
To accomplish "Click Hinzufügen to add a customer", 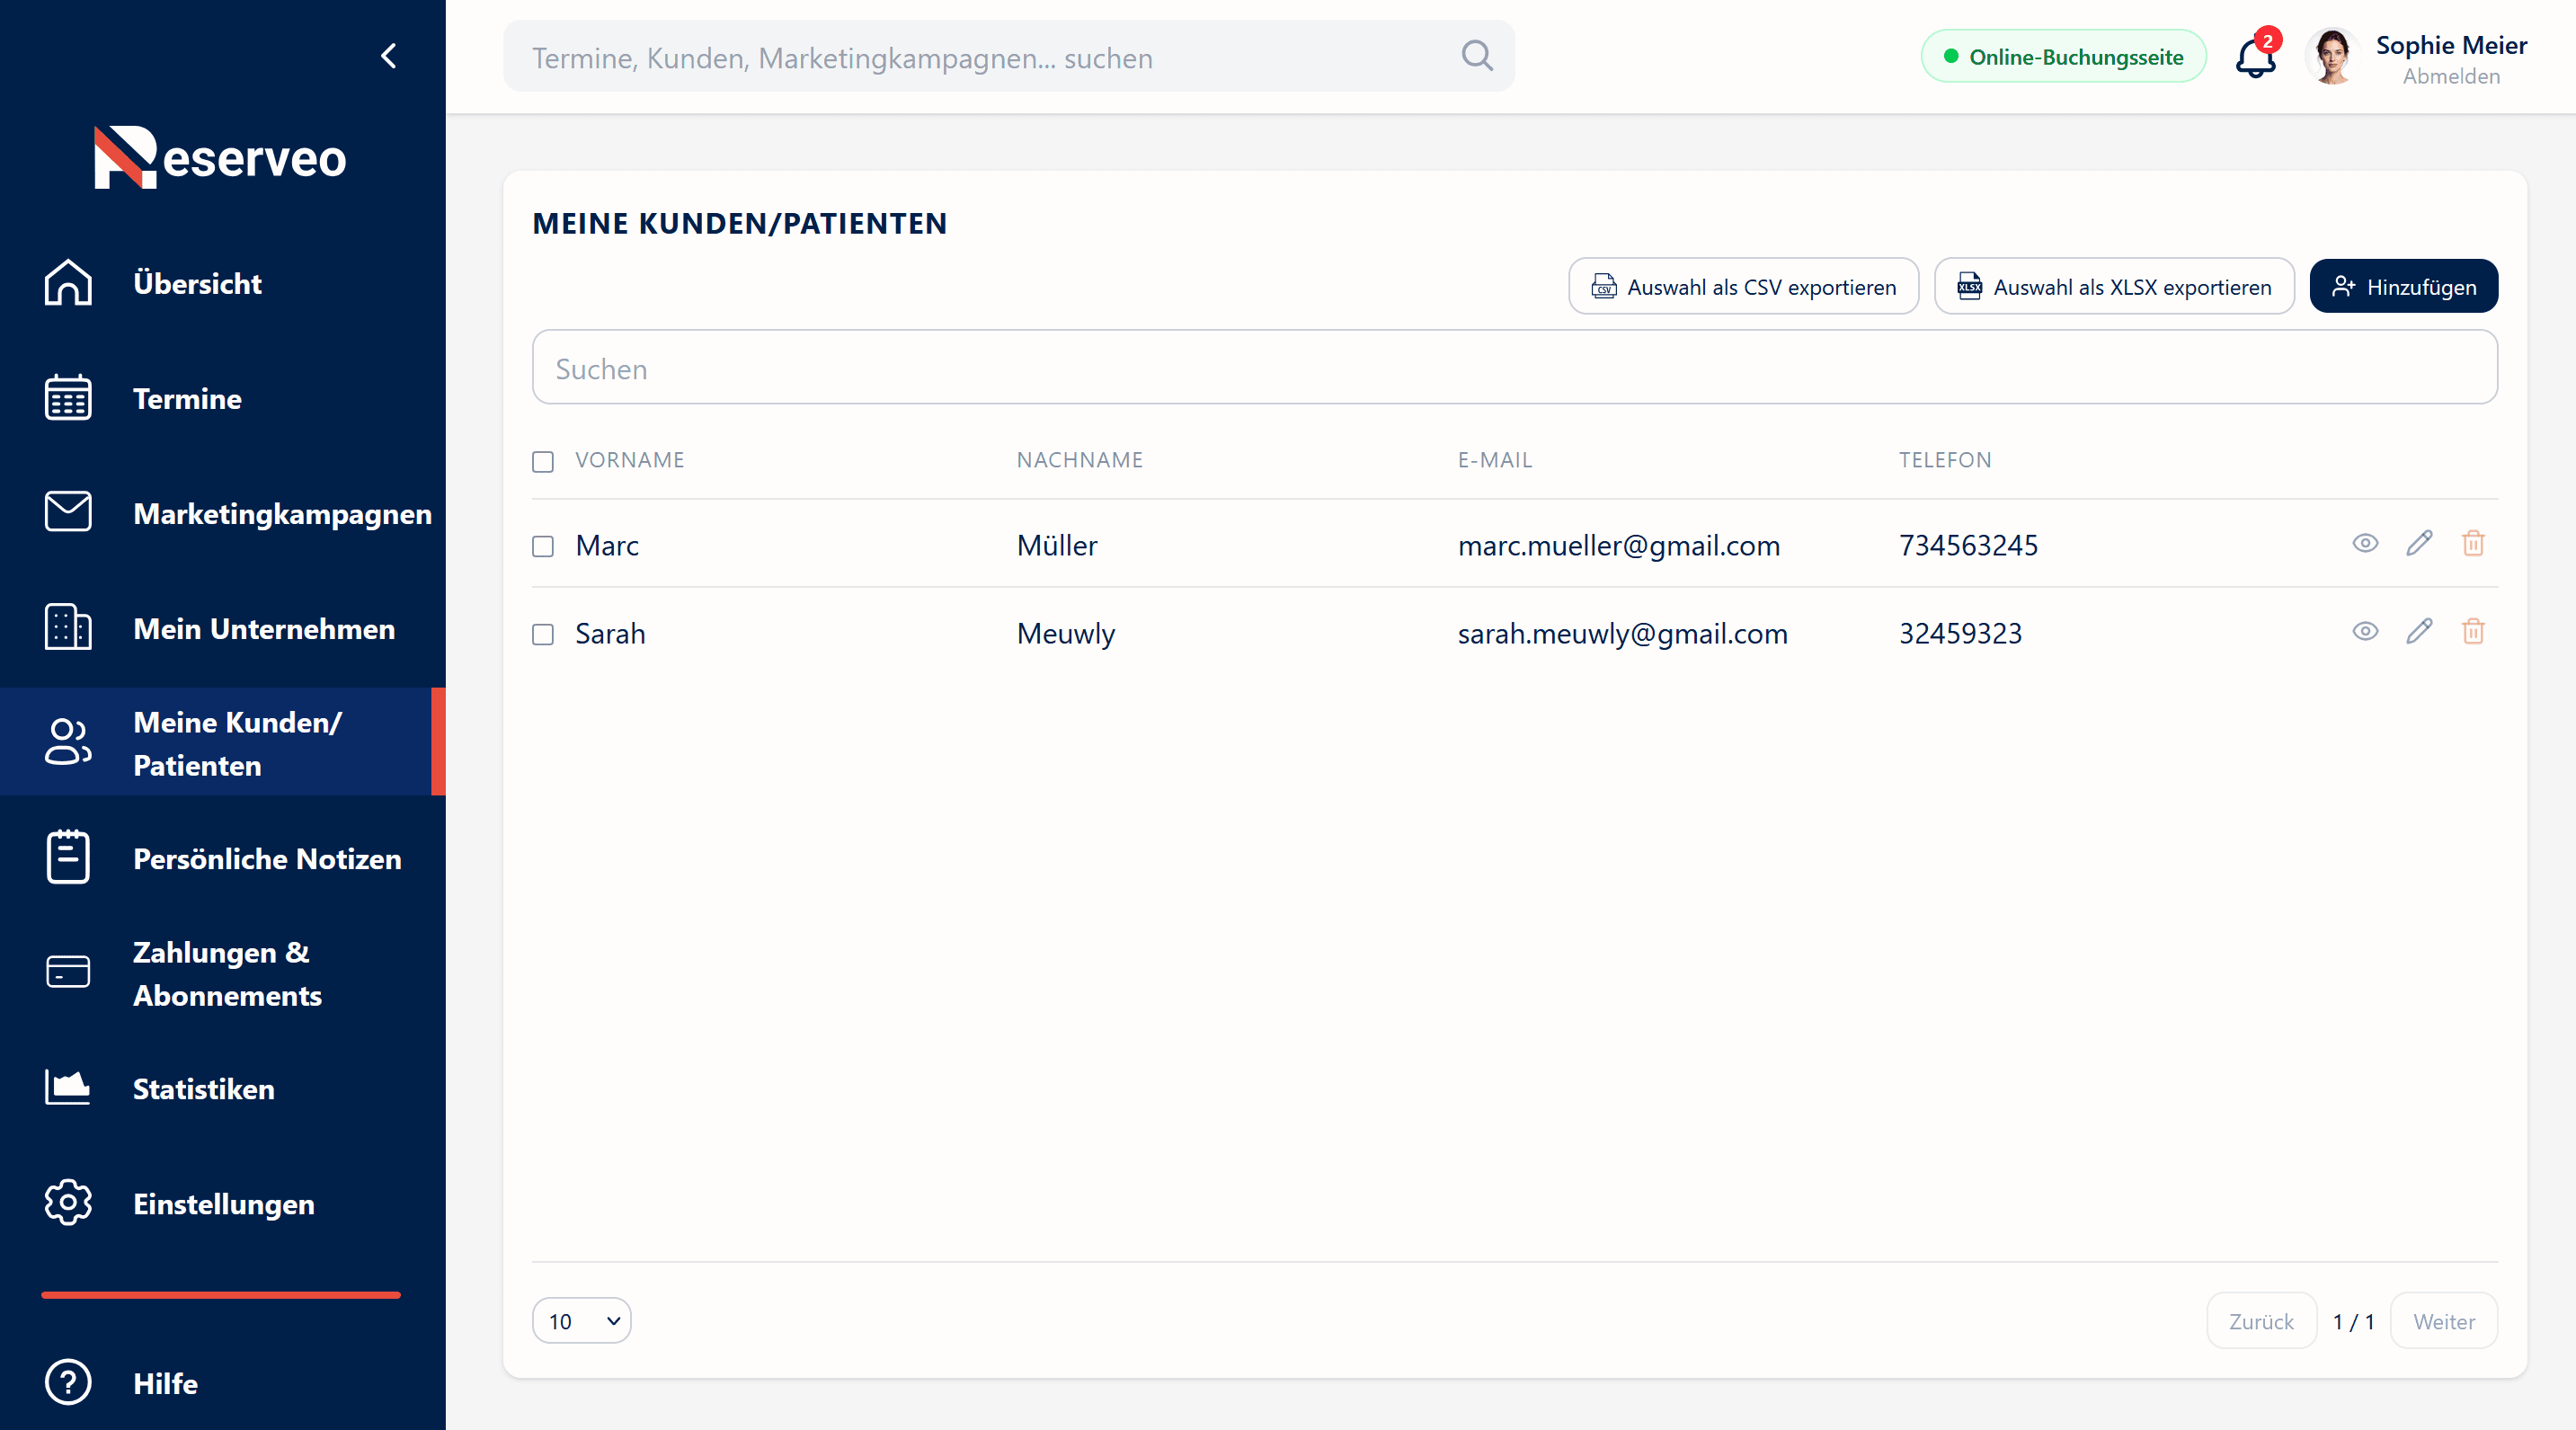I will point(2403,287).
